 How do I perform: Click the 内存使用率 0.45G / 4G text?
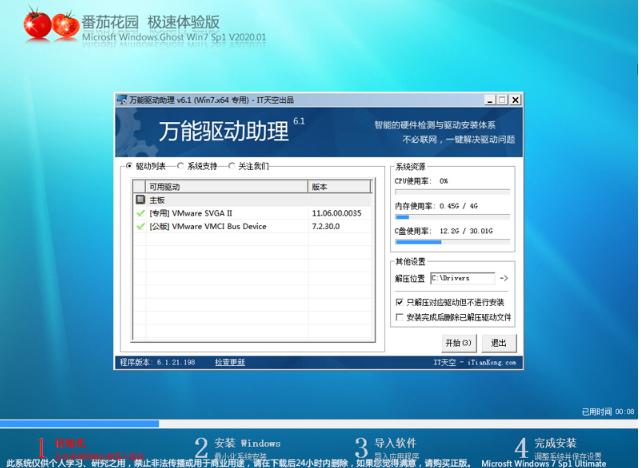436,206
